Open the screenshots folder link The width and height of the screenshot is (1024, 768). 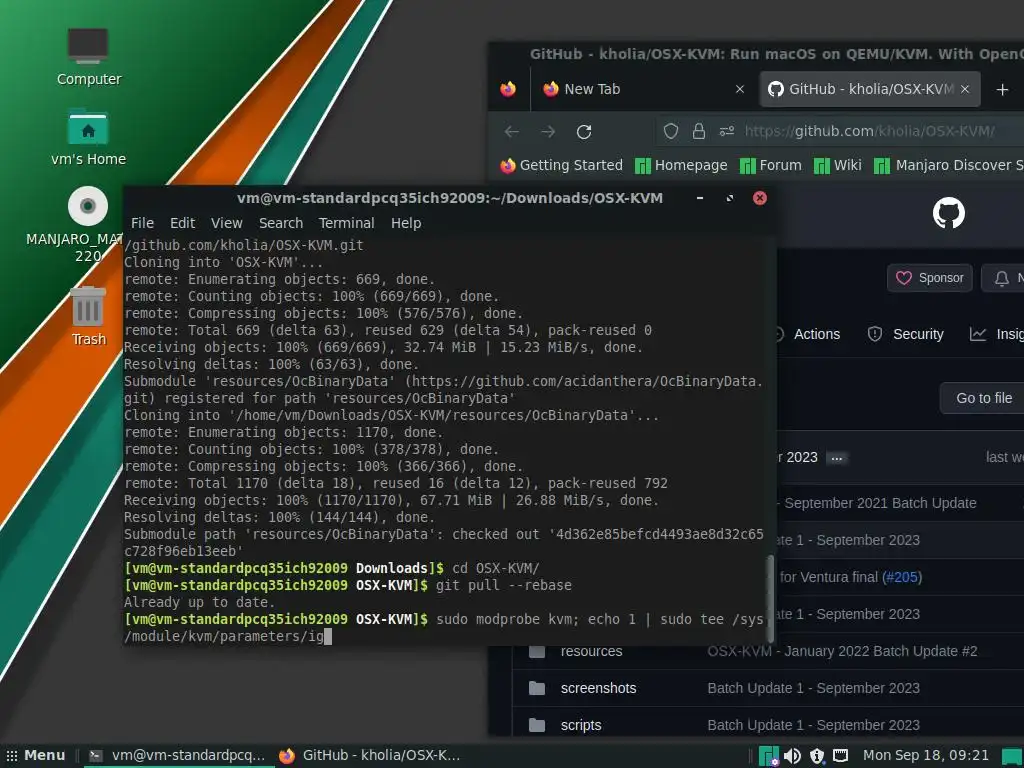coord(598,688)
